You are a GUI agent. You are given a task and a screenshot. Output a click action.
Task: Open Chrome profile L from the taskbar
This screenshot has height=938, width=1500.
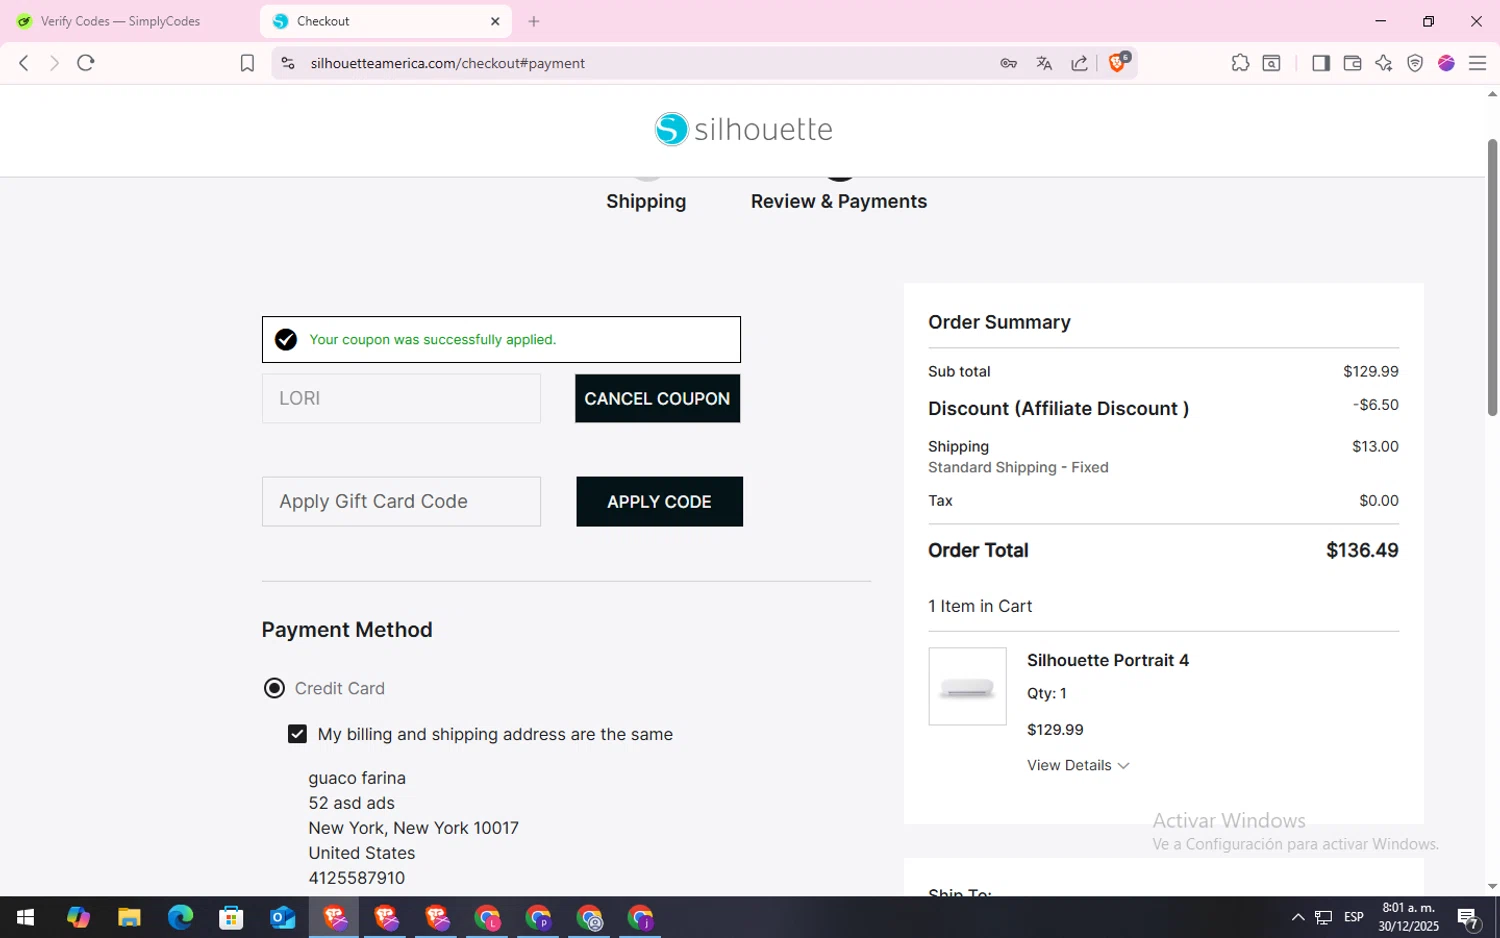(x=487, y=917)
